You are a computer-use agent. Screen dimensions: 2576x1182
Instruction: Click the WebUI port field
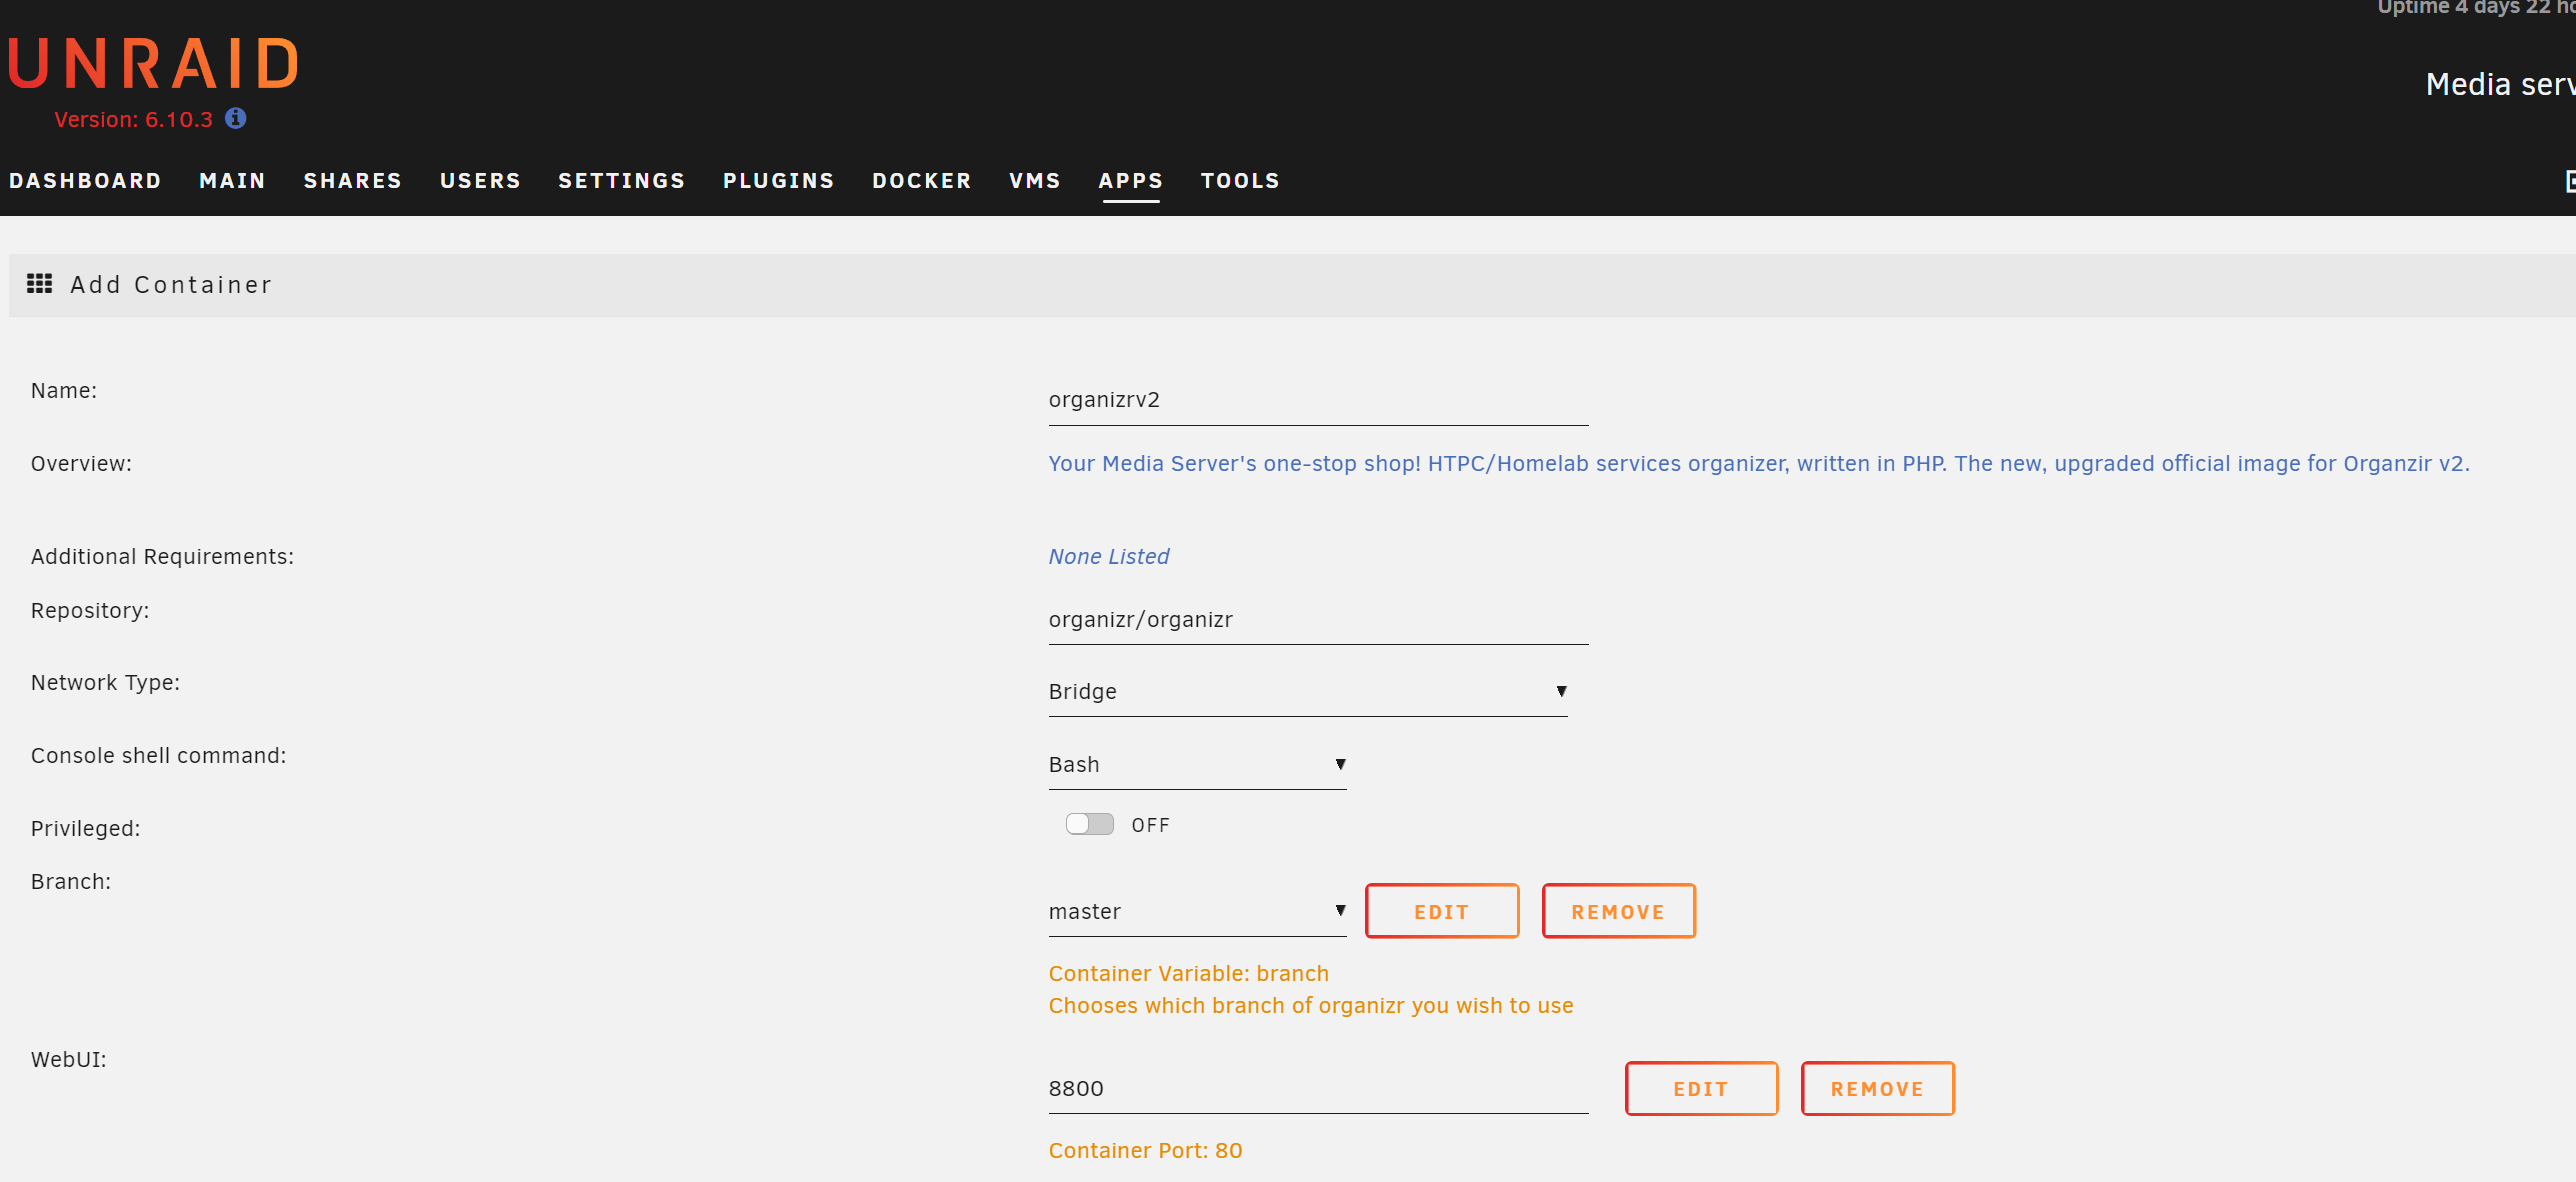[1318, 1089]
